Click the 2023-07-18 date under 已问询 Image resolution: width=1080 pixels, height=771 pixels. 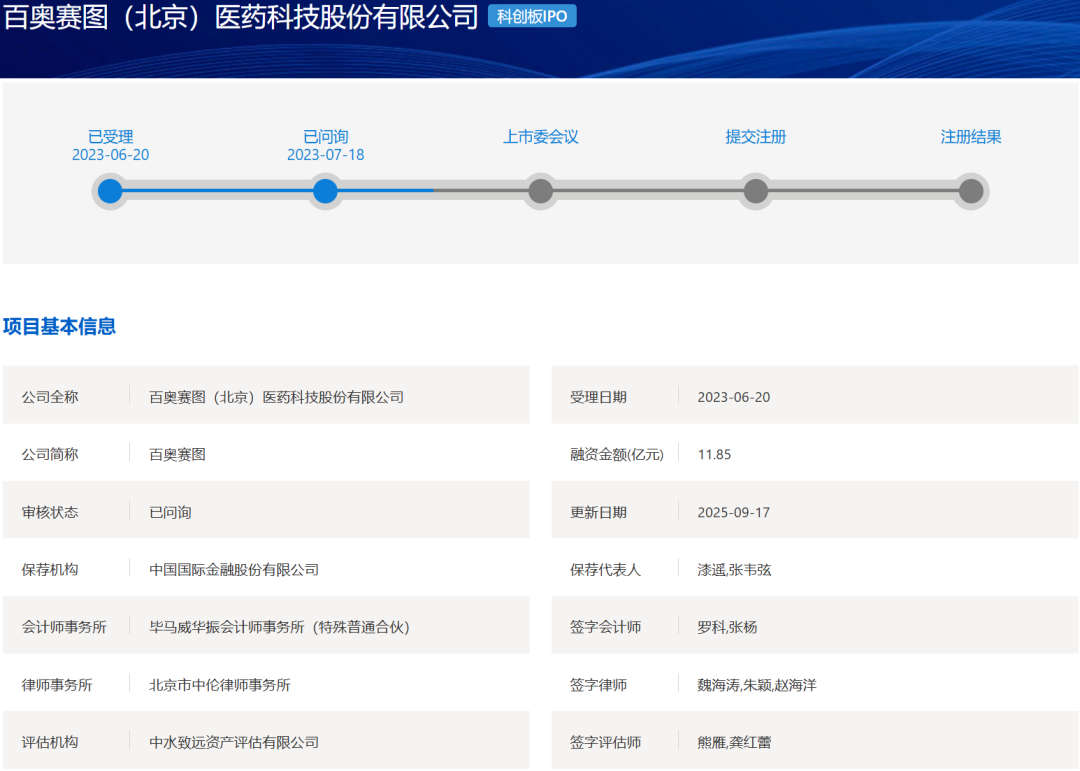326,155
